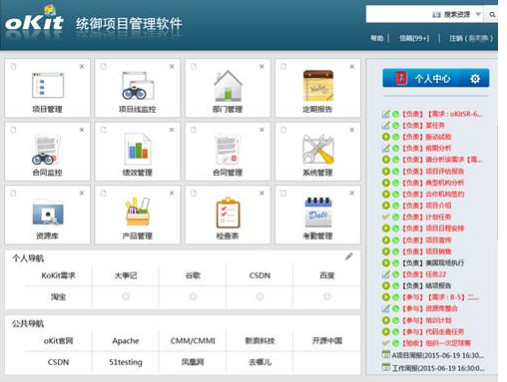Screen dimensions: 507x382
Task: Click the play icon beside 振动试验
Action: pos(386,137)
